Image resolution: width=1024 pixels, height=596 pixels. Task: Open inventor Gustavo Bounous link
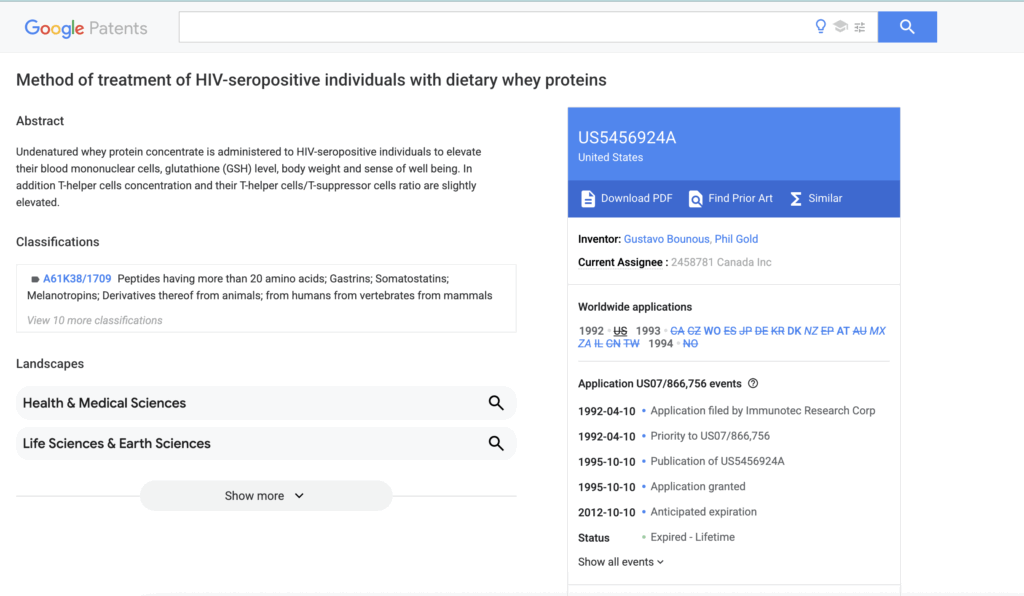click(x=667, y=239)
